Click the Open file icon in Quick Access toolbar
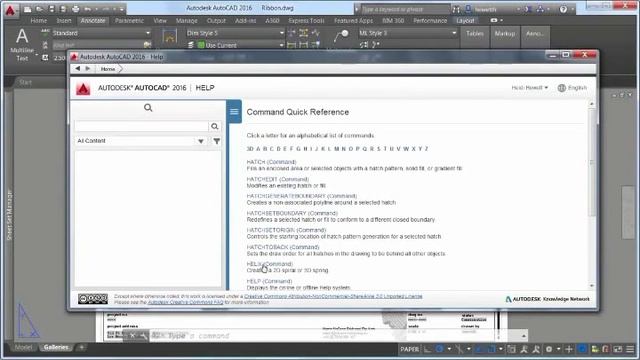The width and height of the screenshot is (640, 360). tap(40, 9)
